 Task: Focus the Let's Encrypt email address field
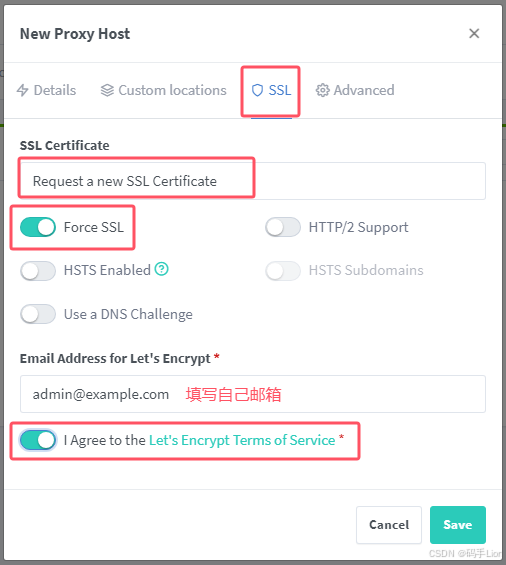pos(253,394)
